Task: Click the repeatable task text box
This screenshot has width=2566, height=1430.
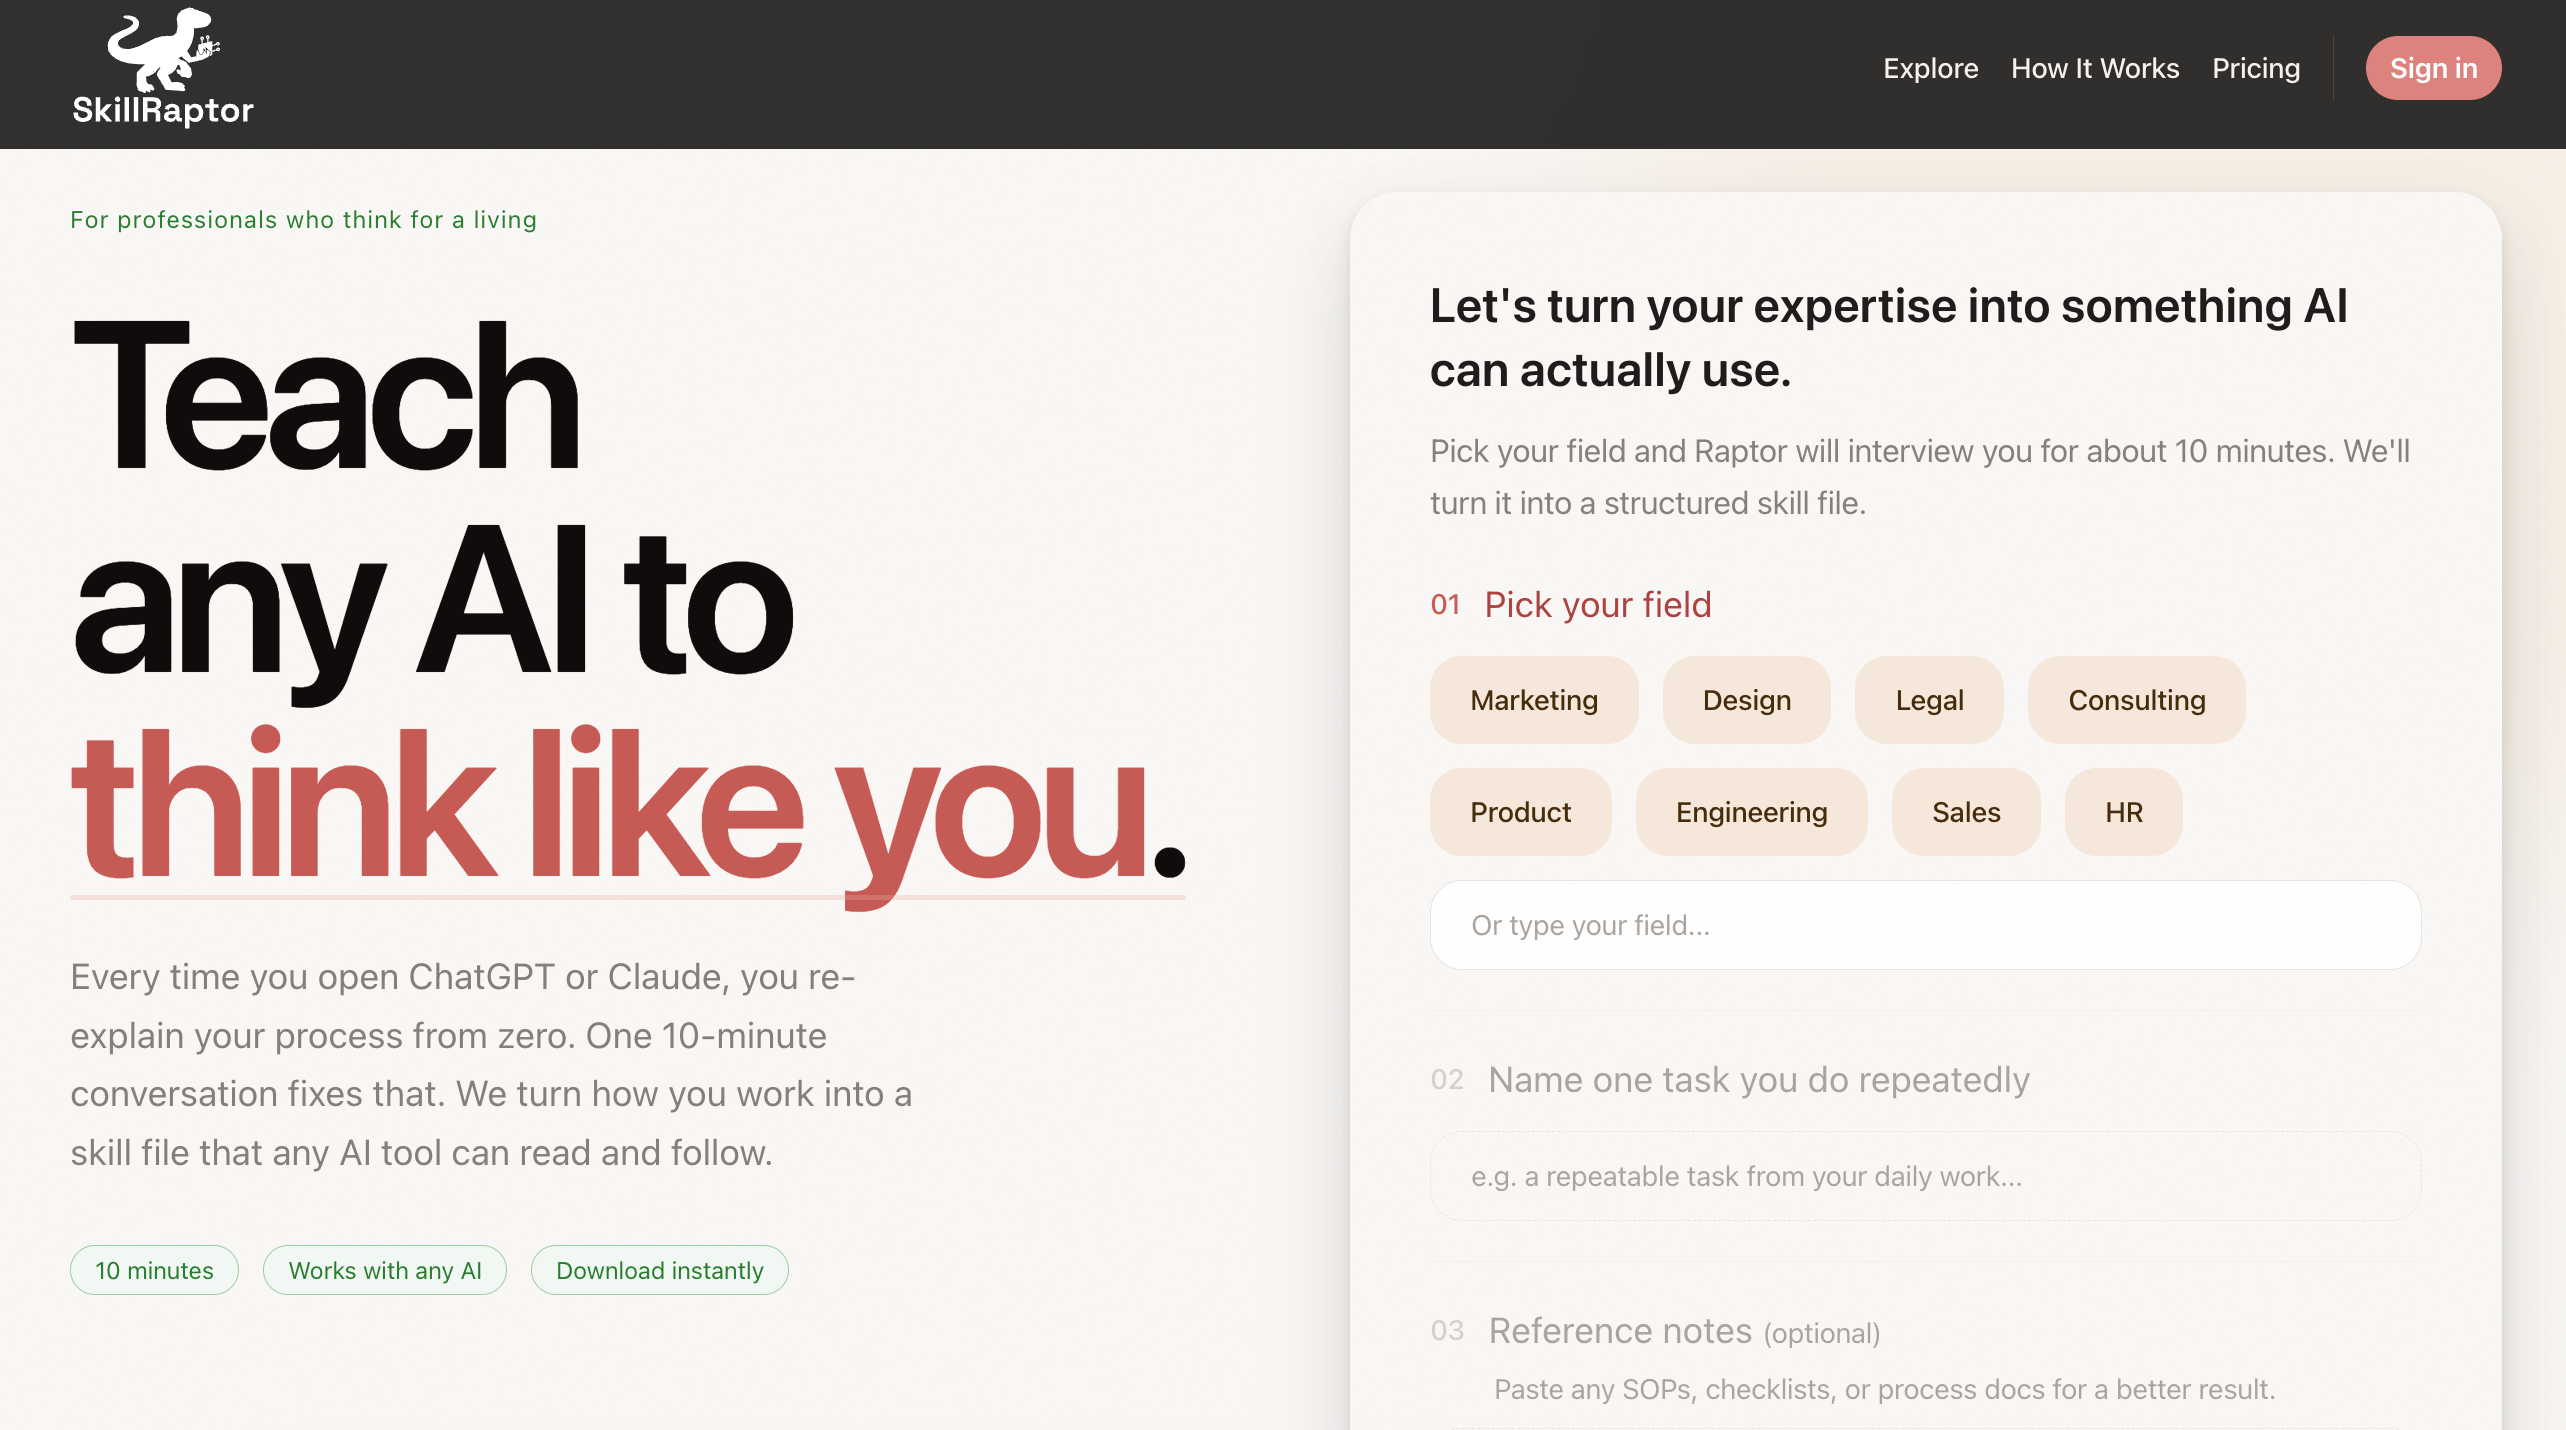Action: point(1925,1176)
